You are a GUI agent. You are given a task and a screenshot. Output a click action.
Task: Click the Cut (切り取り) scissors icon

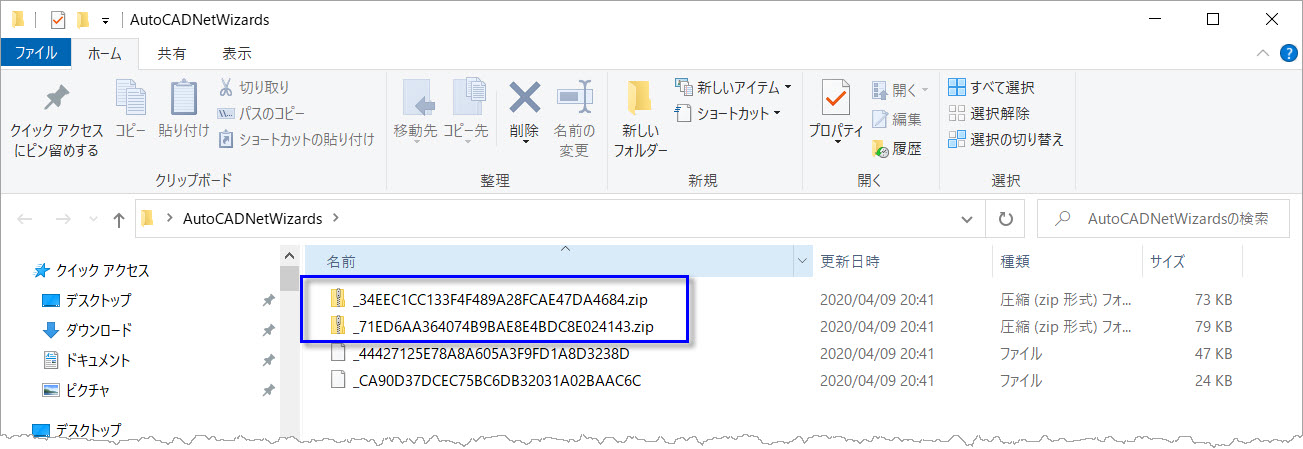click(226, 87)
